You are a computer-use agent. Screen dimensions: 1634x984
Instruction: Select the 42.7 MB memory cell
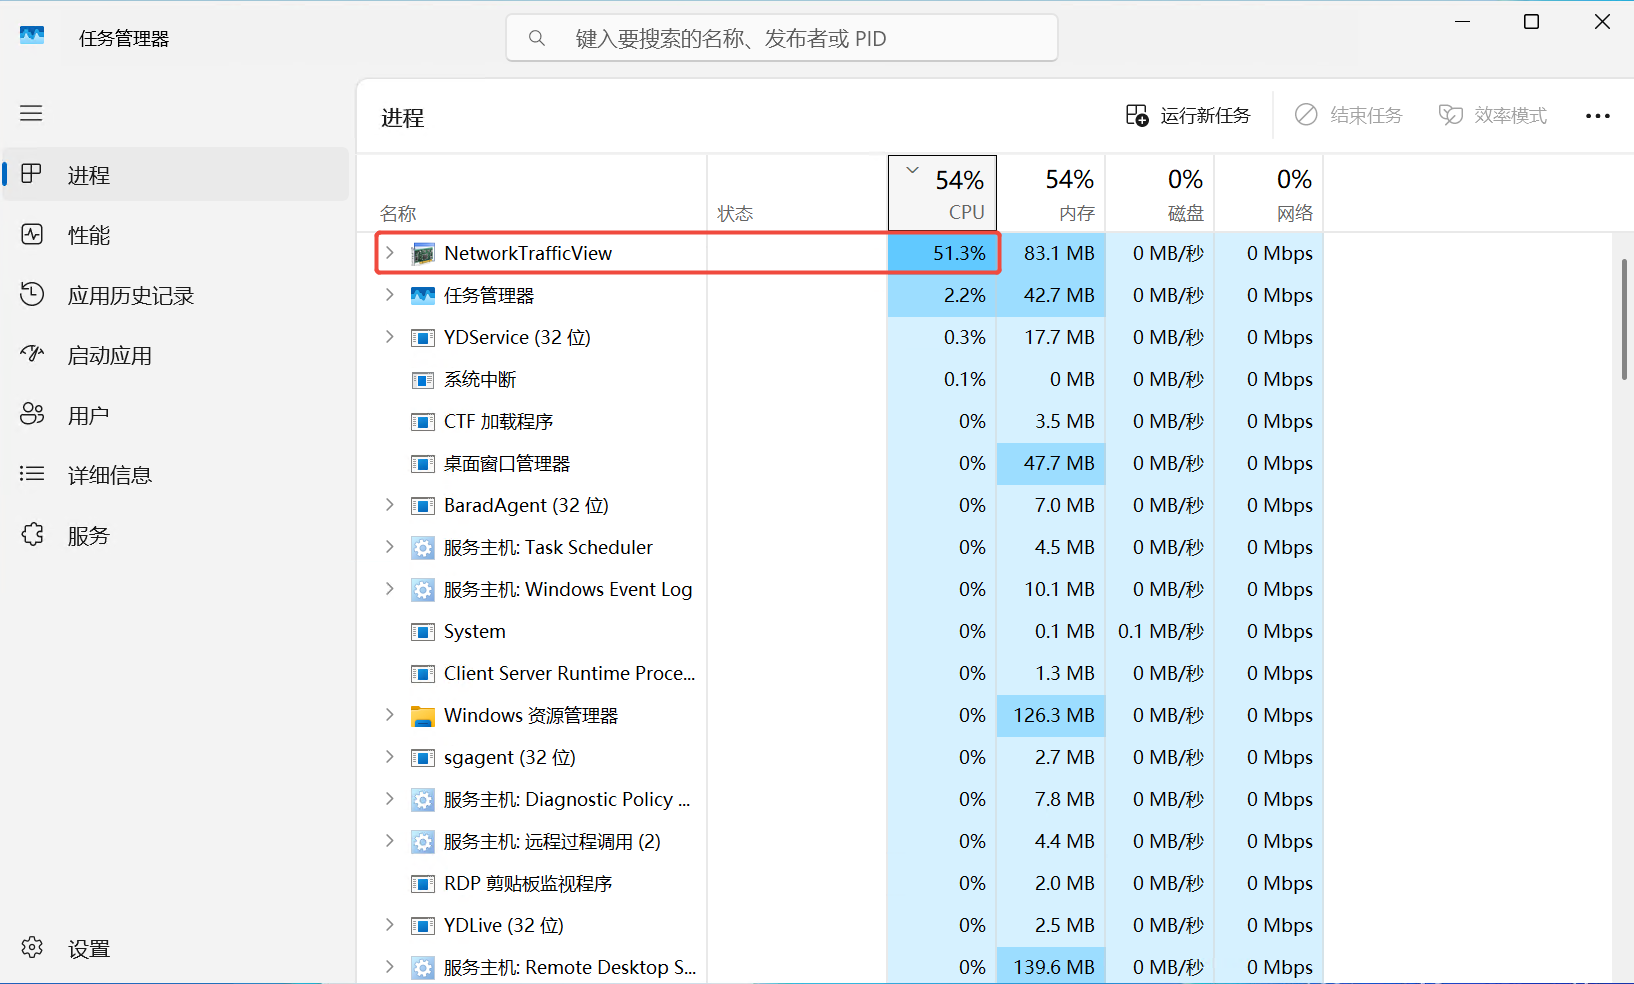(x=1051, y=295)
